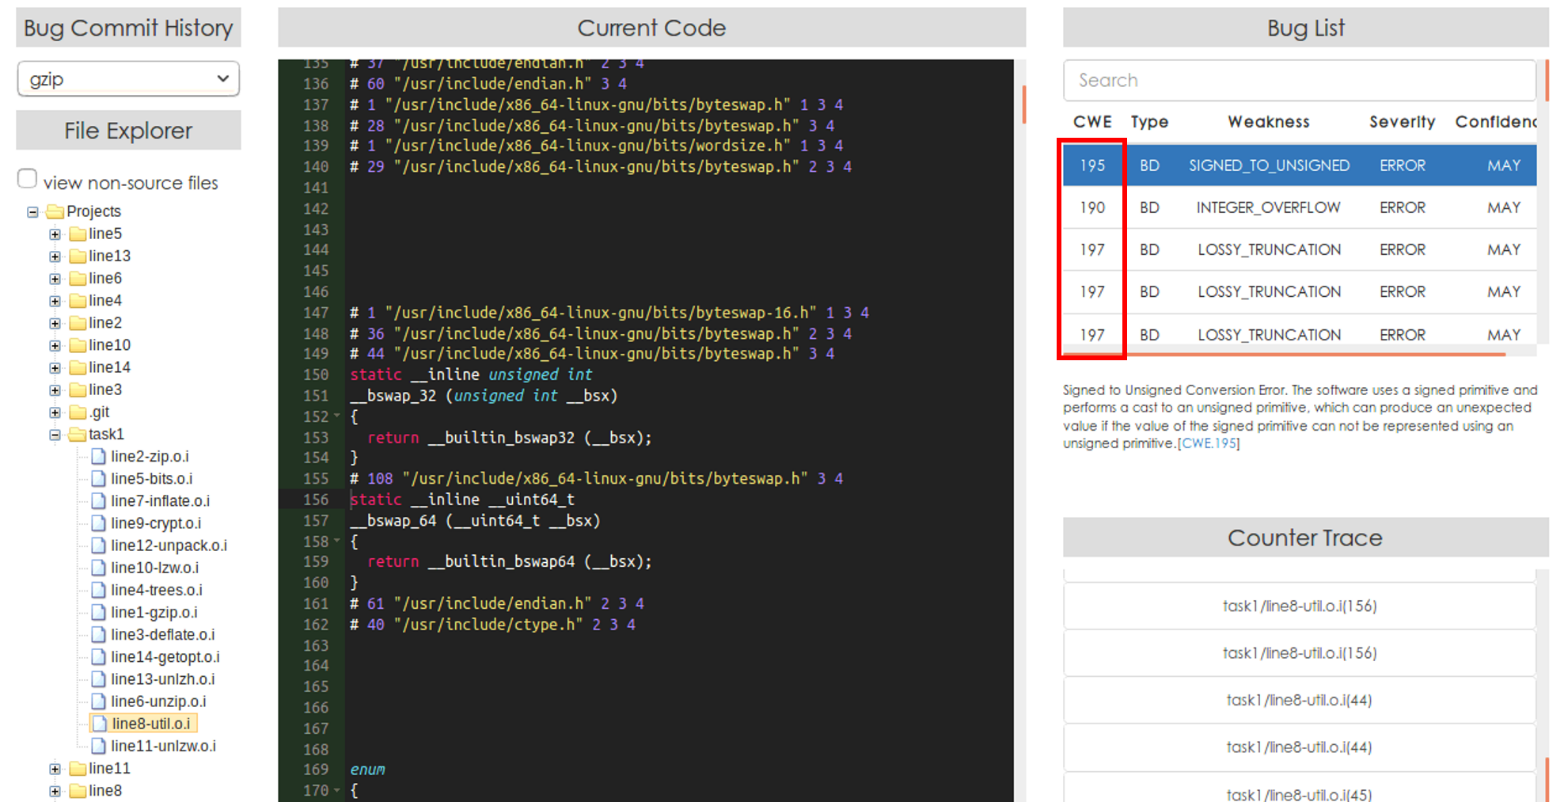Image resolution: width=1564 pixels, height=802 pixels.
Task: Click the Counter Trace panel header
Action: coord(1305,538)
